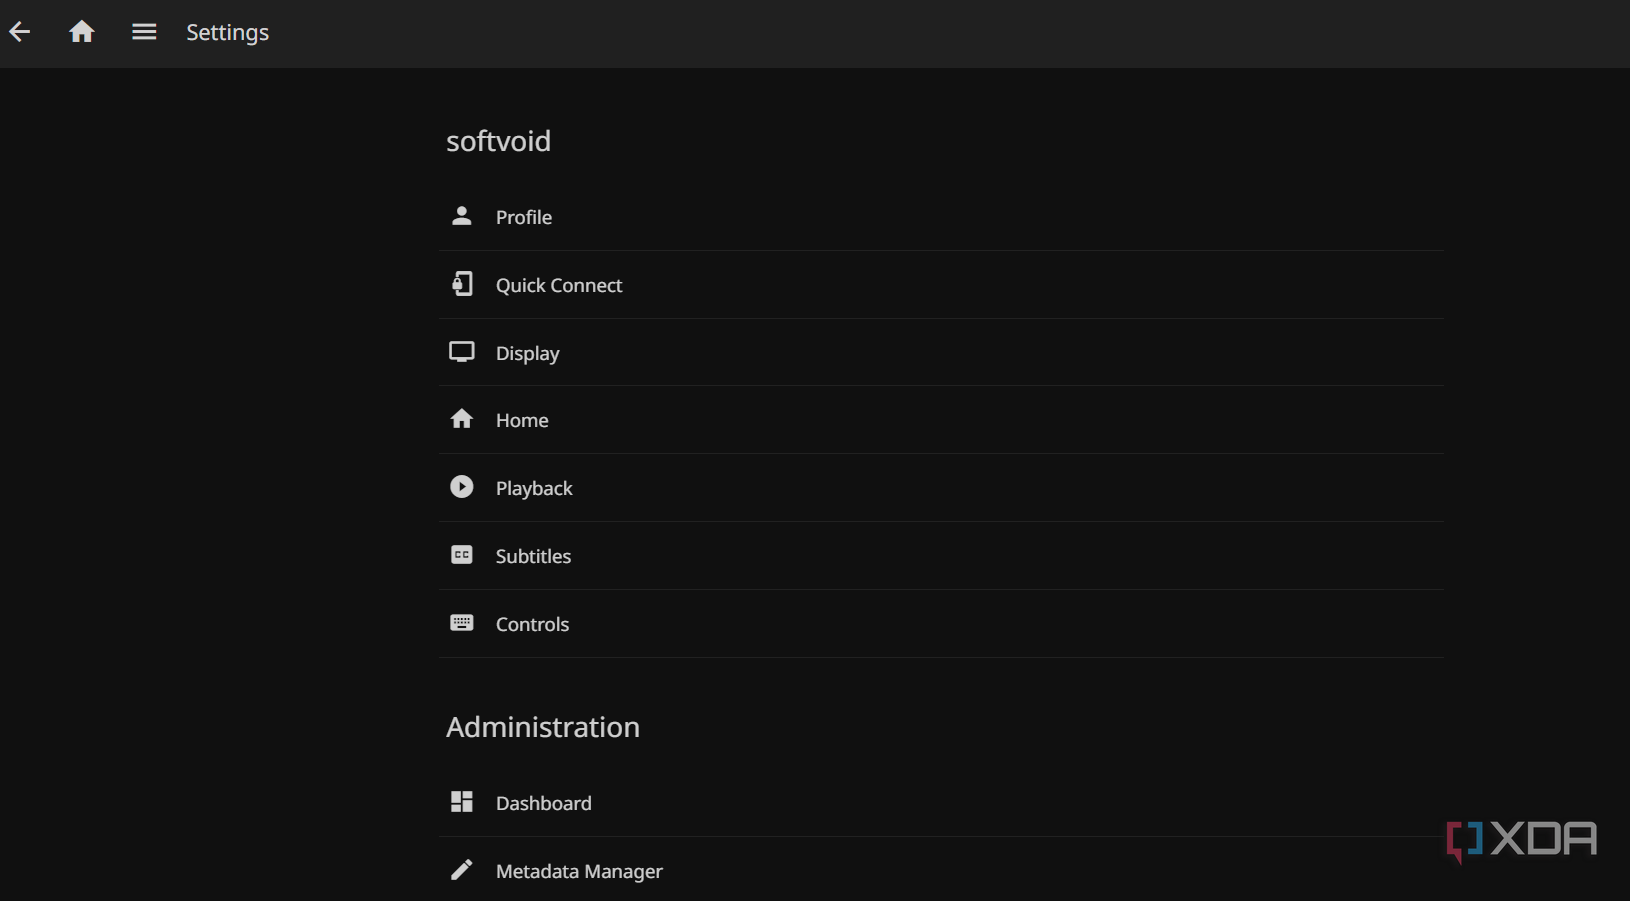The height and width of the screenshot is (901, 1630).
Task: Click the Profile person icon
Action: (x=461, y=216)
